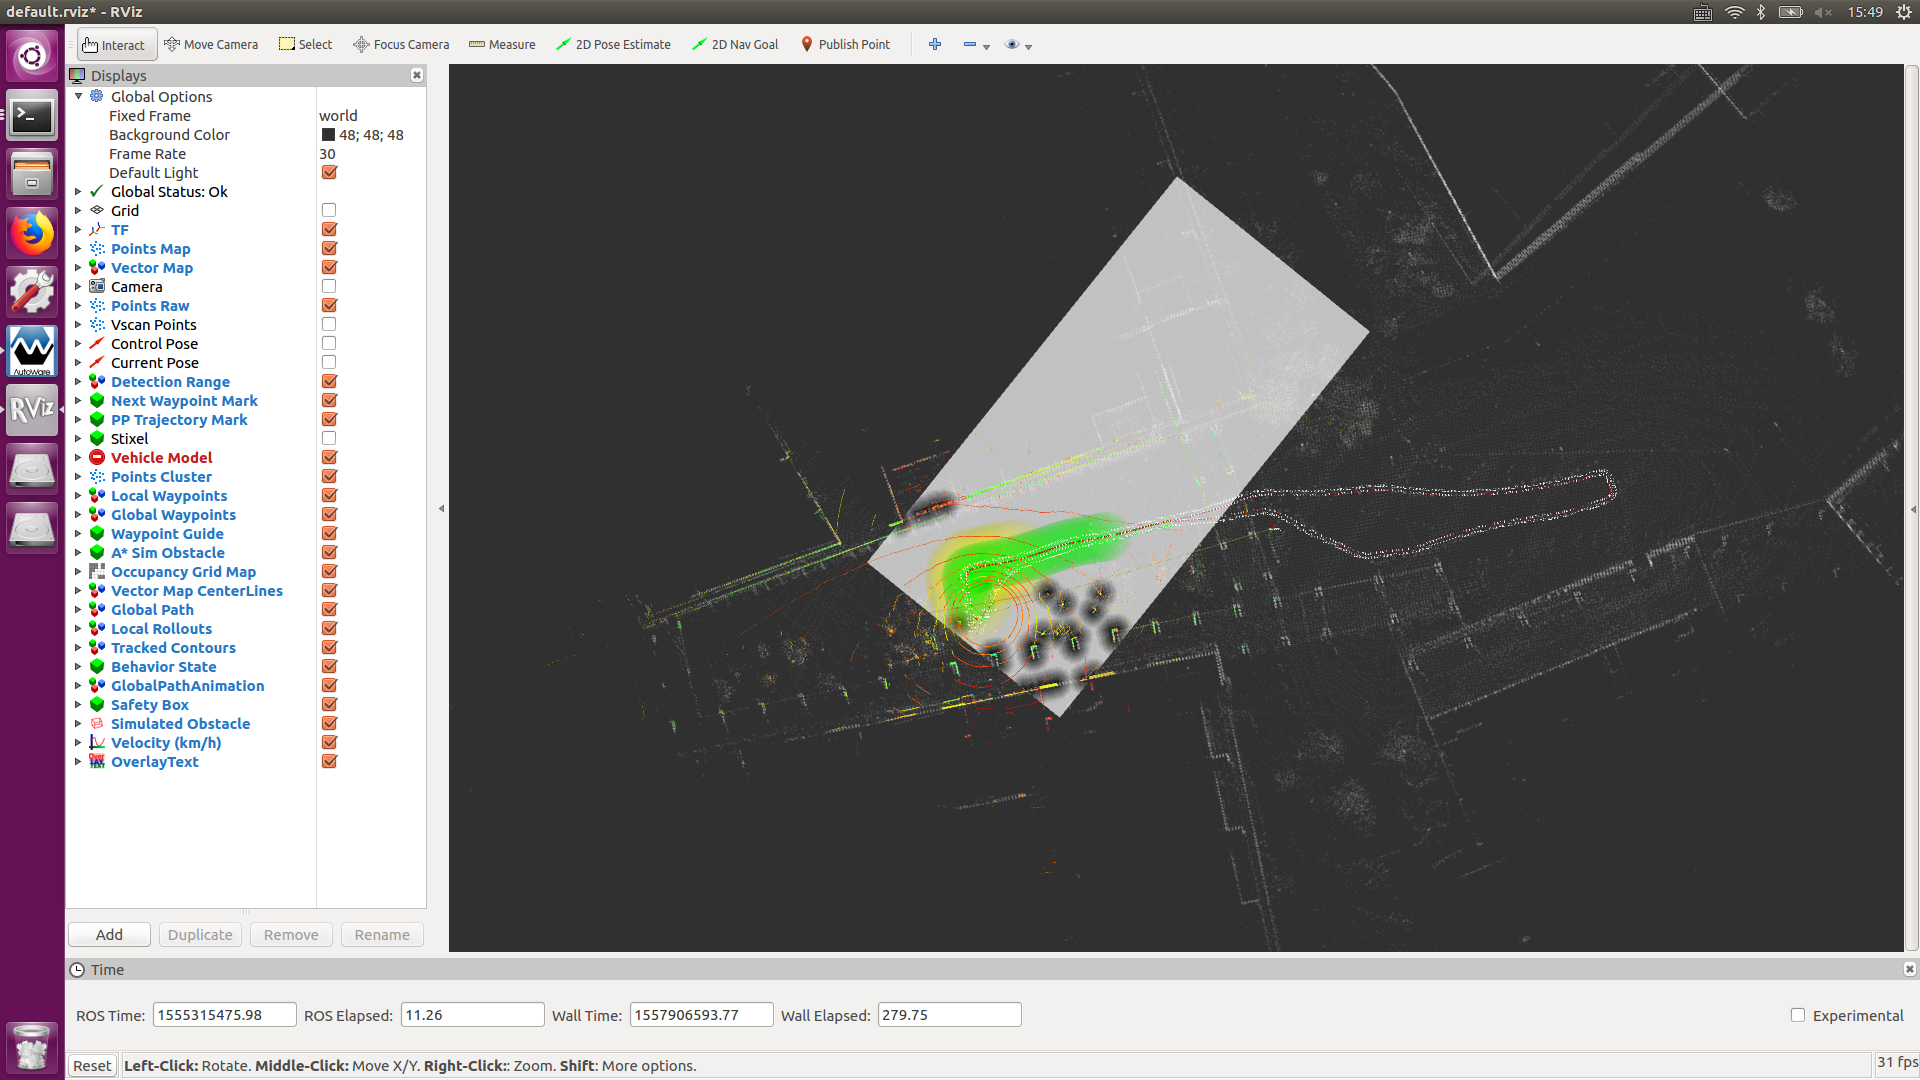This screenshot has height=1080, width=1920.
Task: Expand the Vehicle Model tree item
Action: pyautogui.click(x=78, y=458)
